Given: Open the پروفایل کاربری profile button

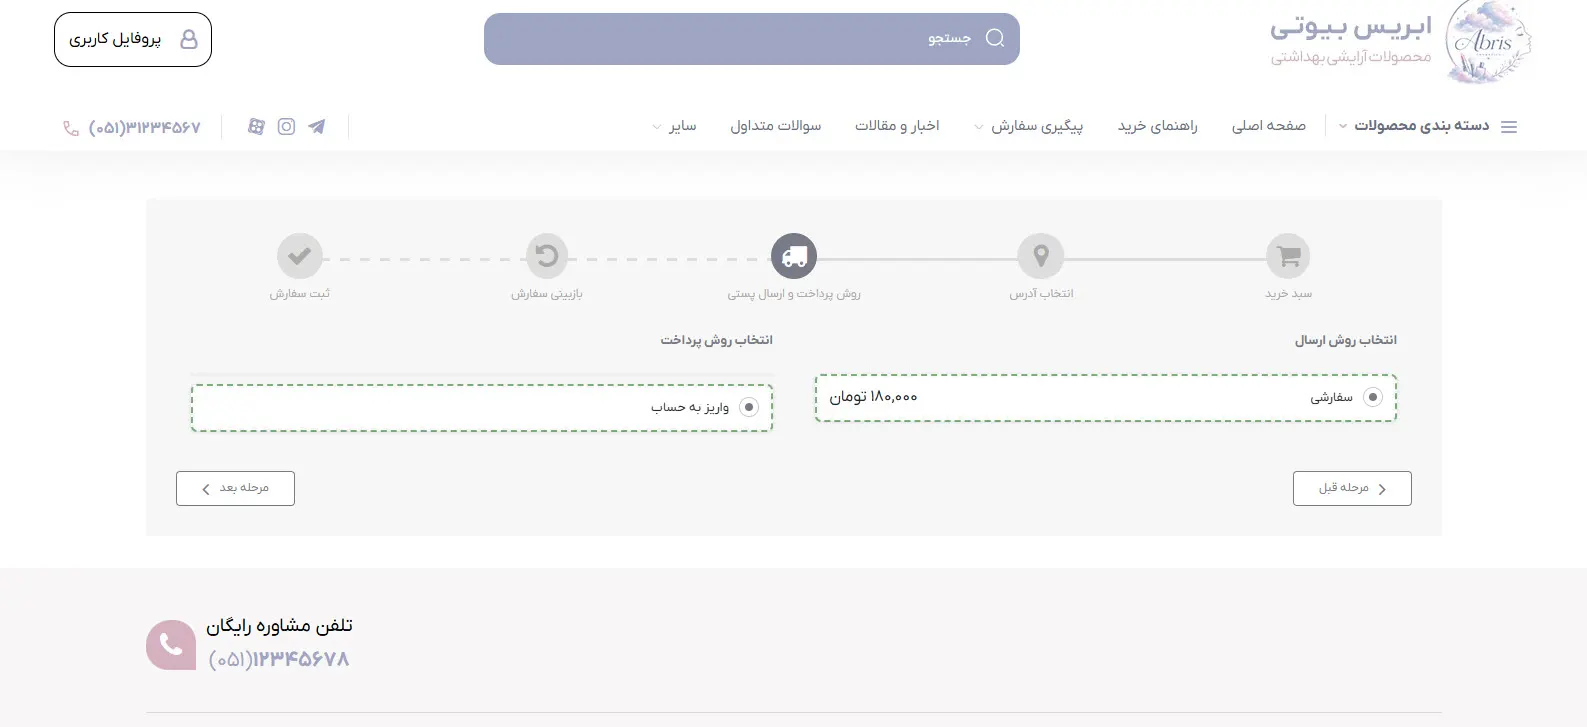Looking at the screenshot, I should point(133,39).
